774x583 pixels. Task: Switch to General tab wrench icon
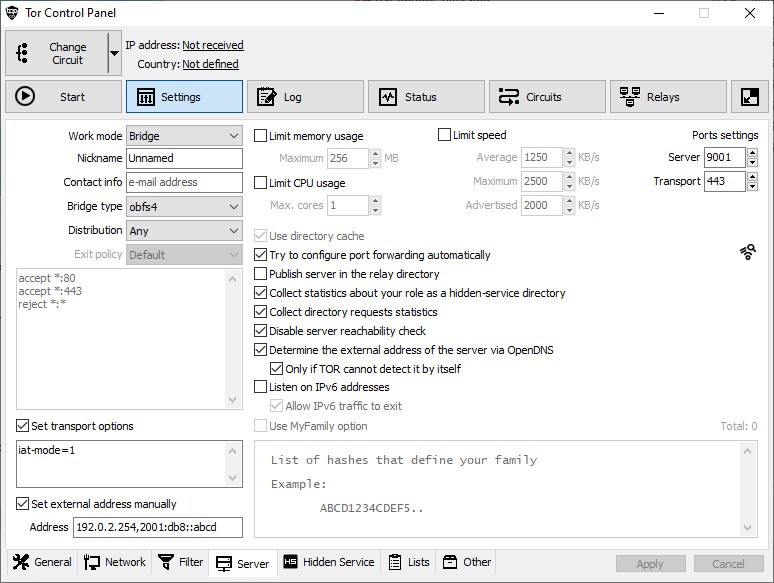click(21, 562)
